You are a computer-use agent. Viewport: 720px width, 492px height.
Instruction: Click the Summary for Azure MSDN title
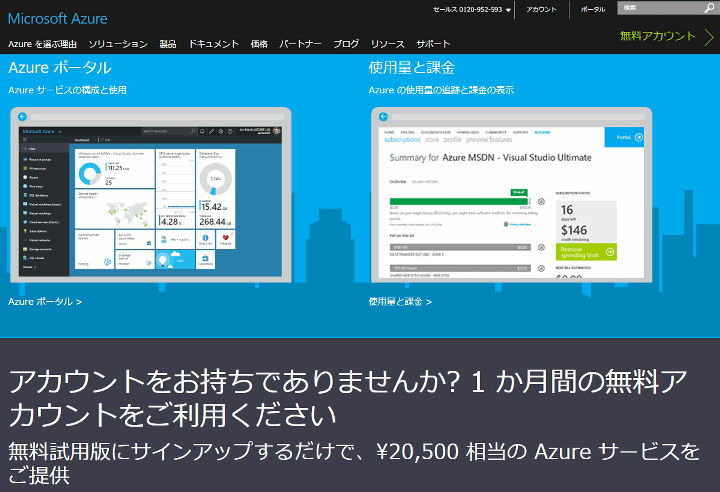490,158
